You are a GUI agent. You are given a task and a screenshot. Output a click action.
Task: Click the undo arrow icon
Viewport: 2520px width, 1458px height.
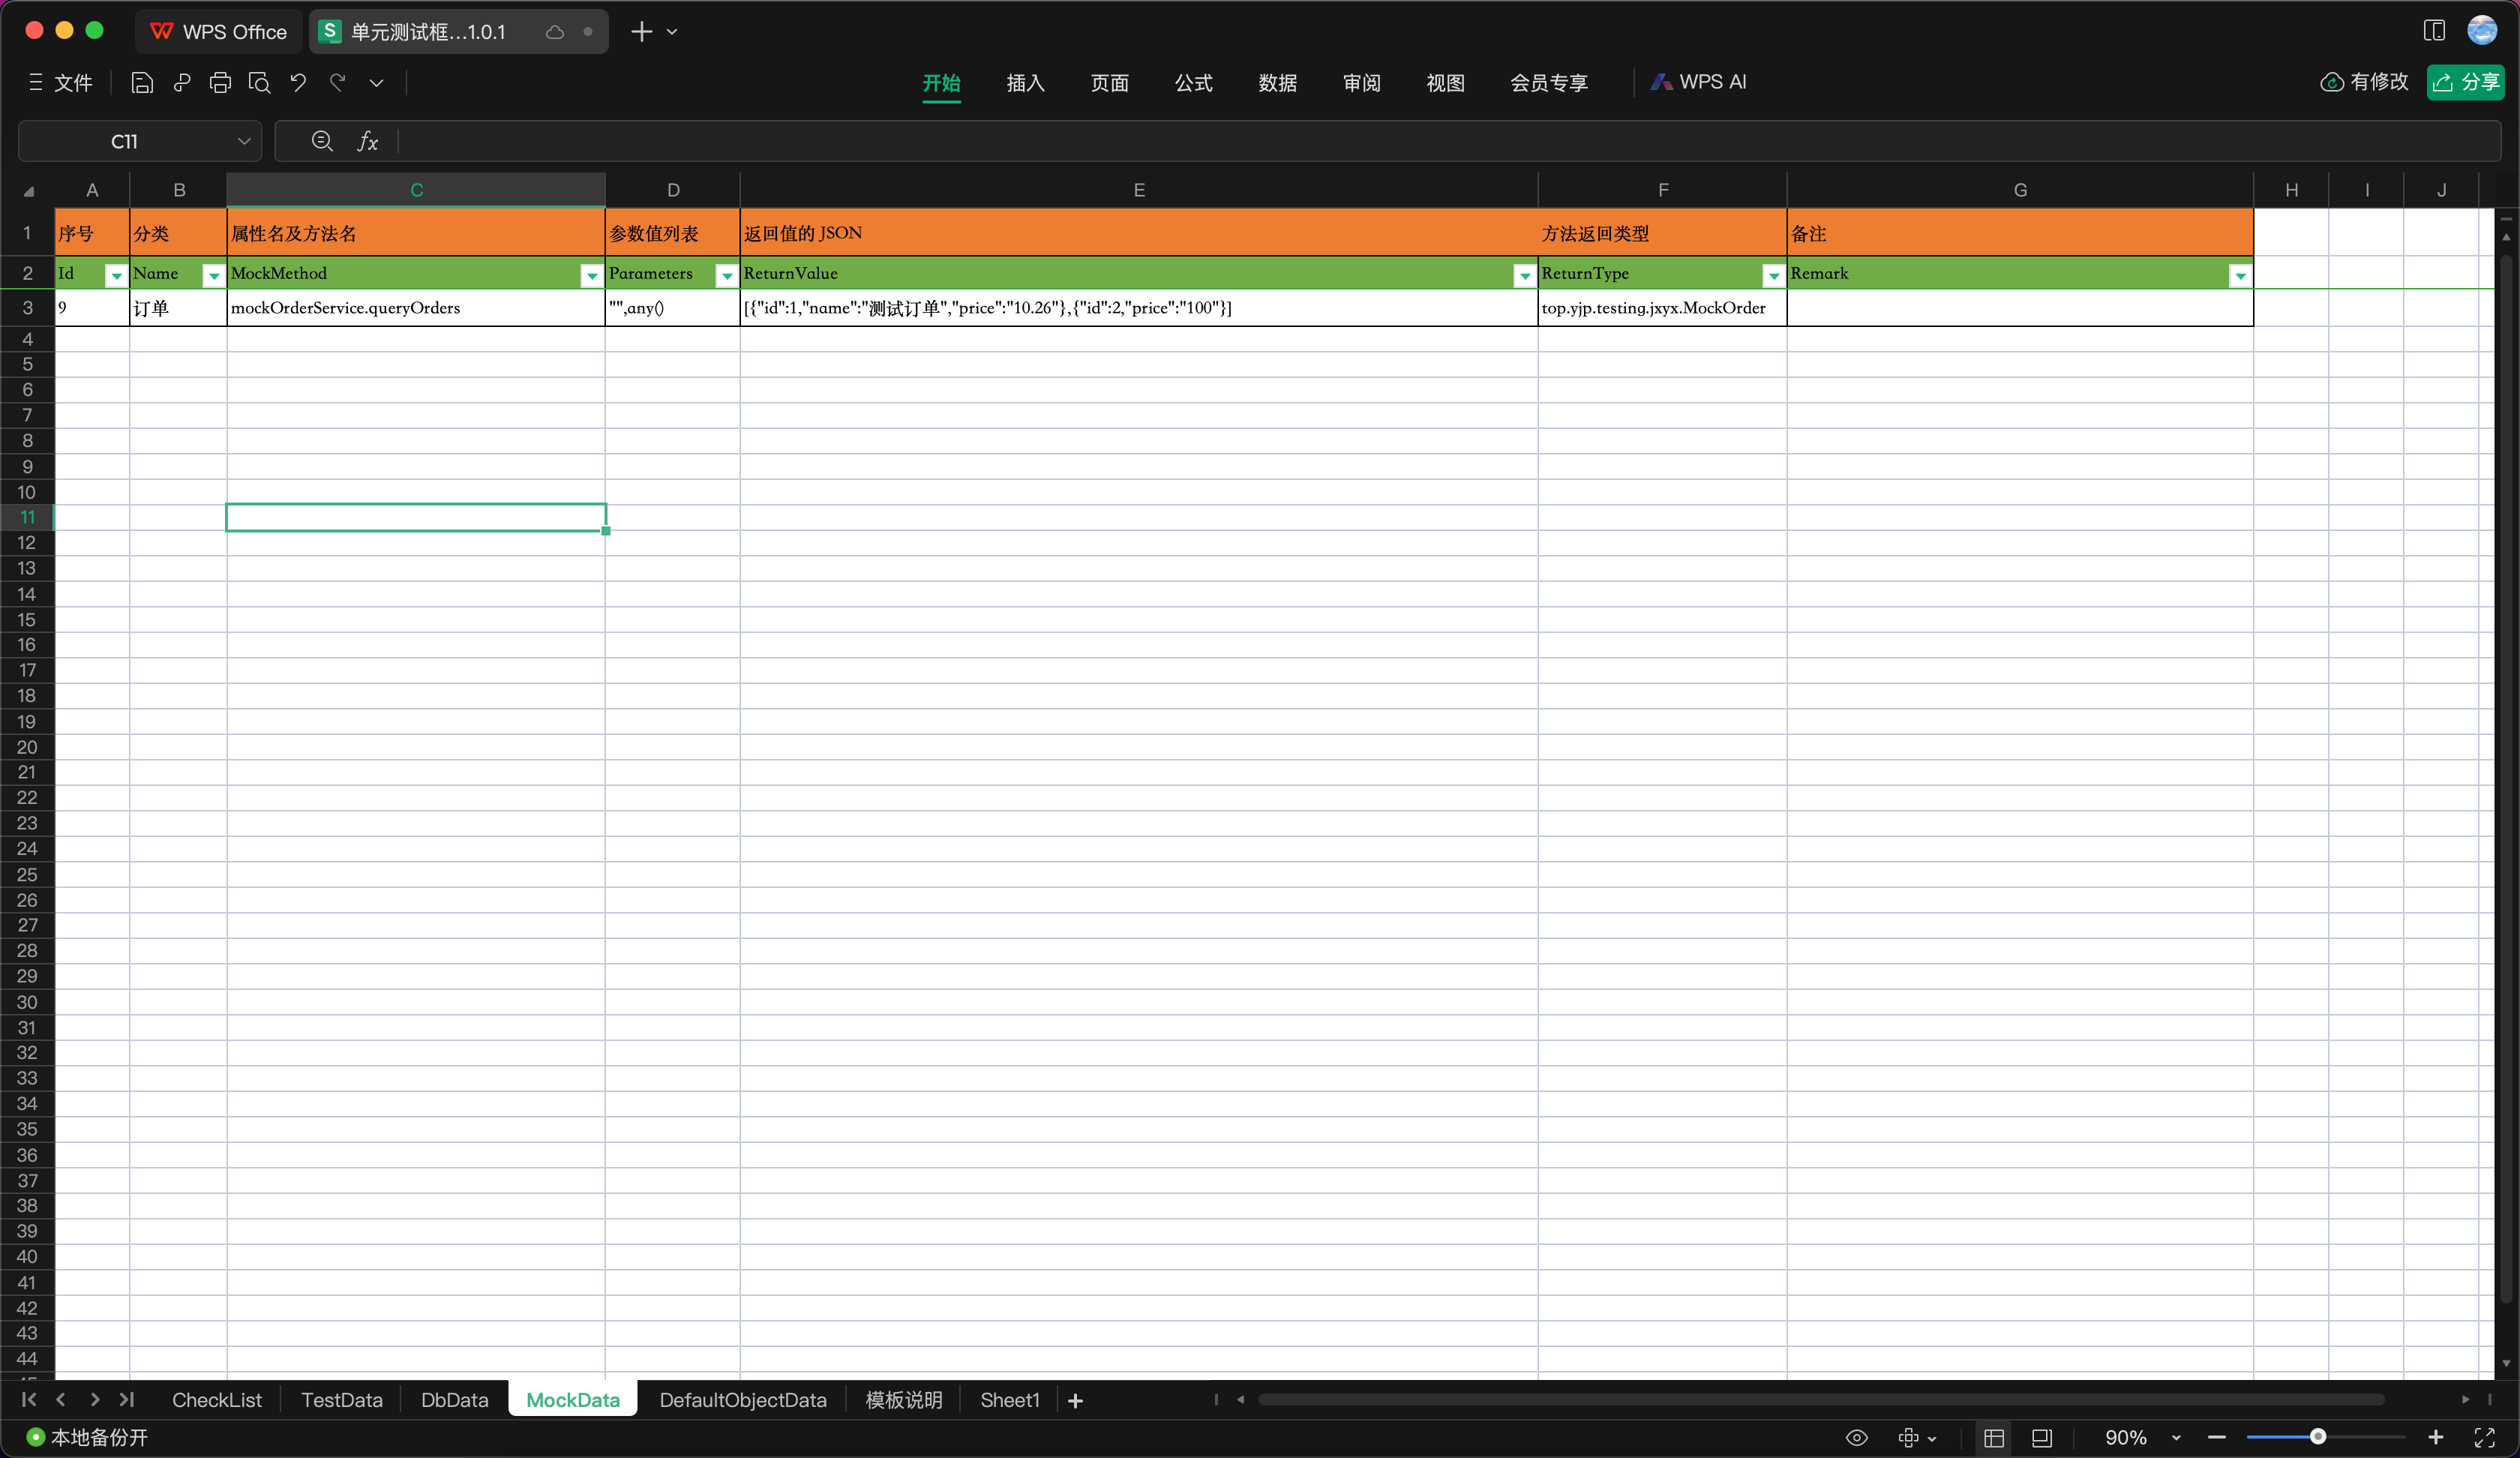pyautogui.click(x=298, y=83)
